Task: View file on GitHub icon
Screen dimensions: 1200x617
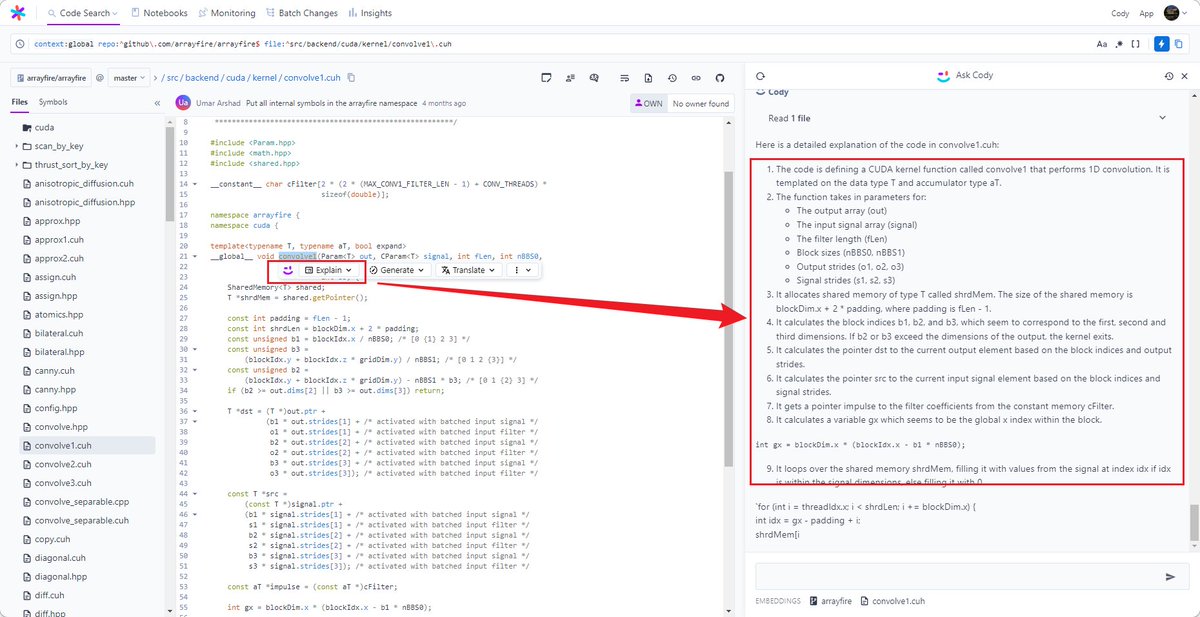Action: [x=719, y=77]
